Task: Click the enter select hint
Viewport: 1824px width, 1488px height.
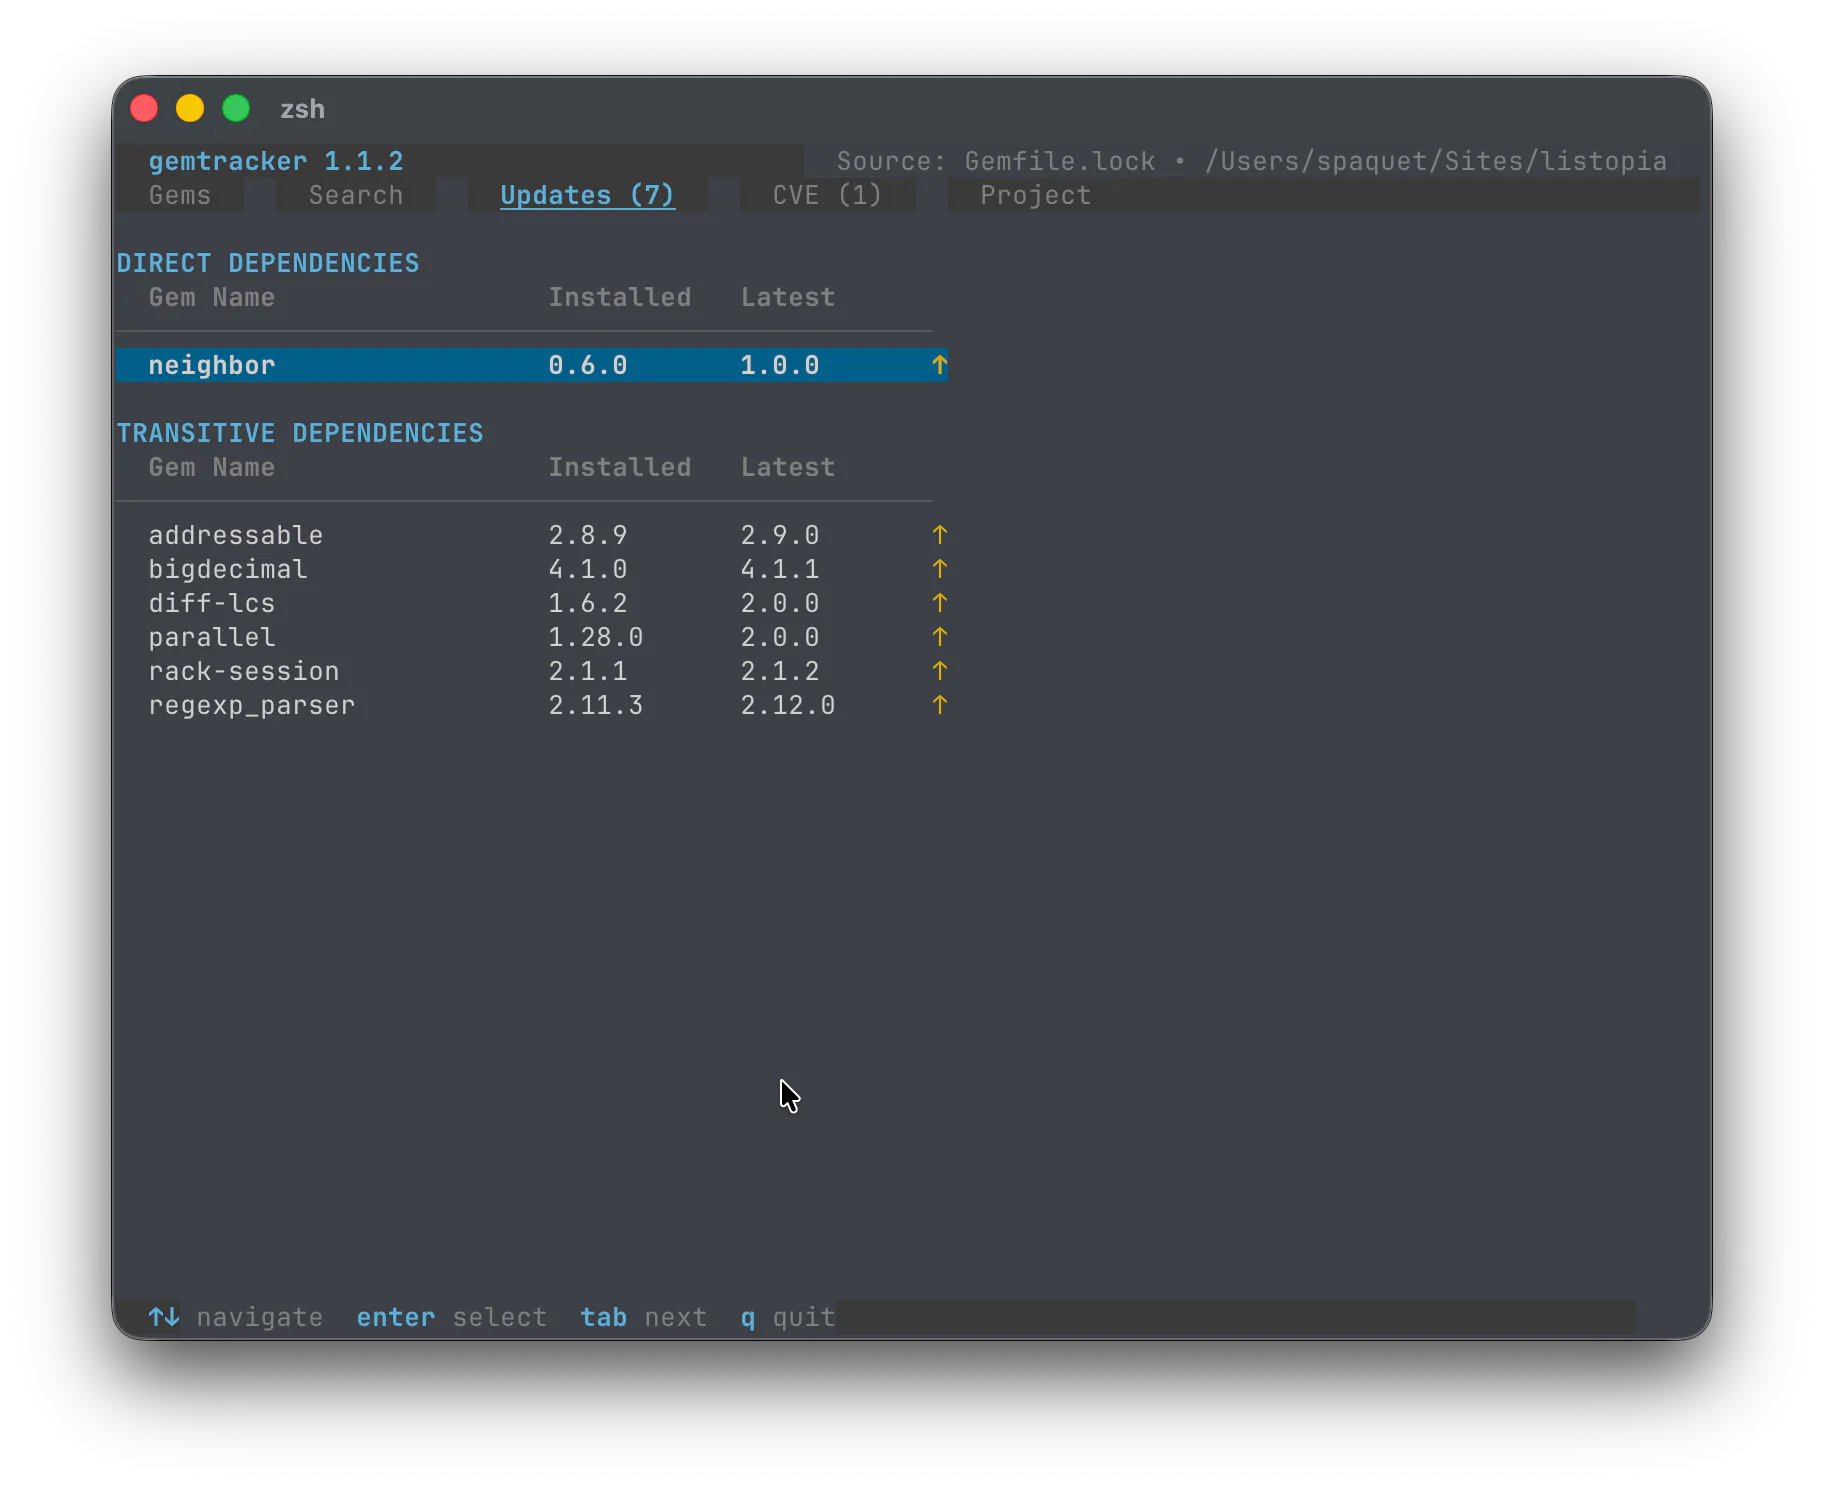Action: click(452, 1317)
